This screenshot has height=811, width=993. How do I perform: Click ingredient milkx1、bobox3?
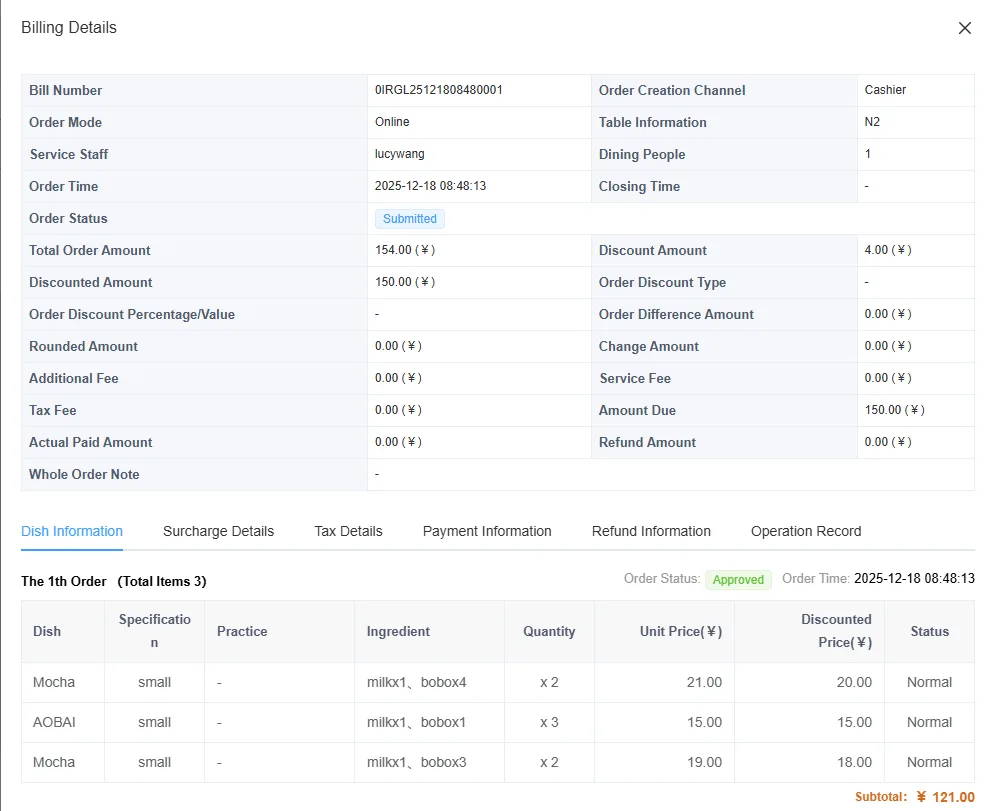[x=416, y=762]
